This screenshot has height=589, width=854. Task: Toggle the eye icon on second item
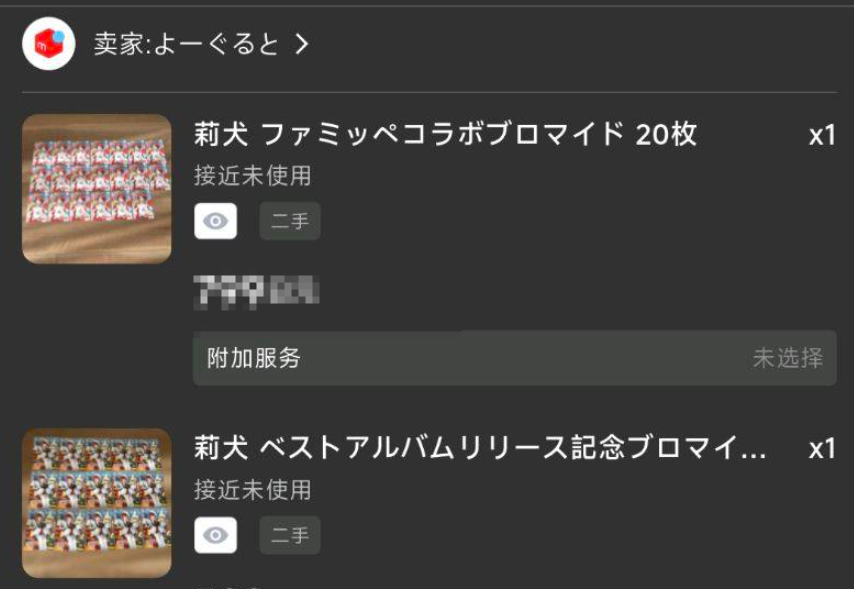point(216,535)
